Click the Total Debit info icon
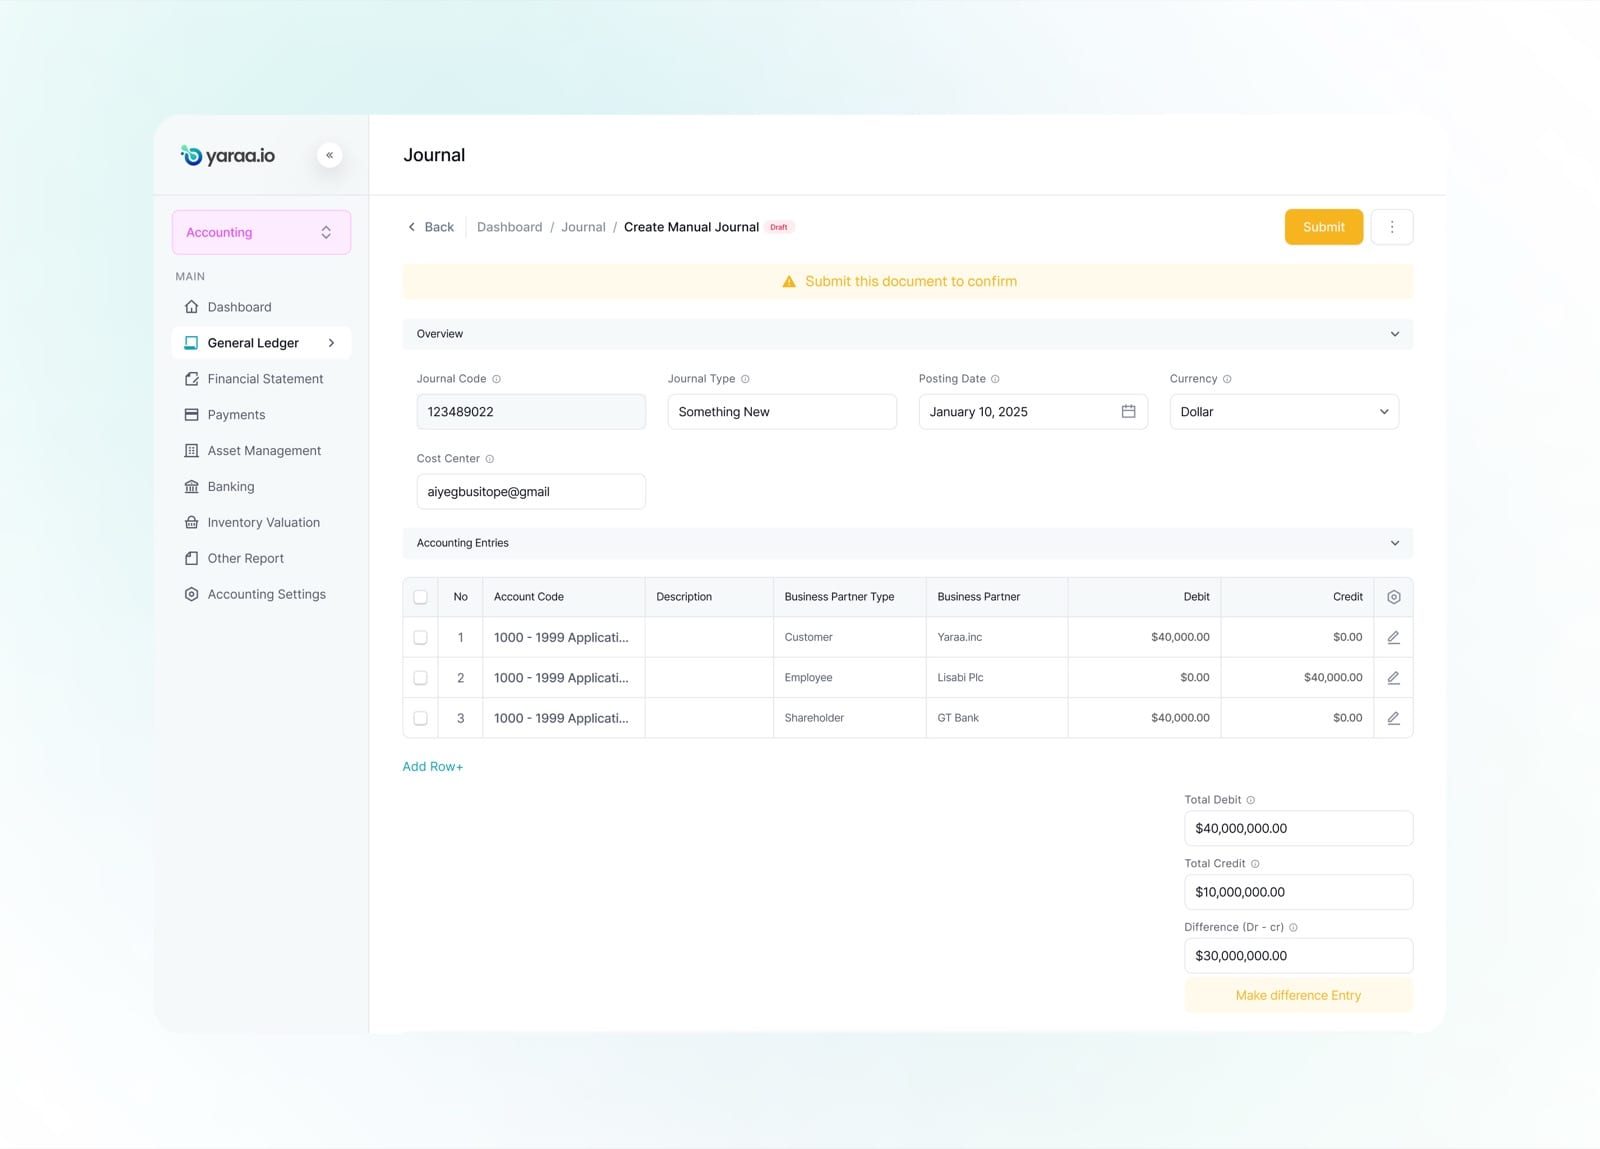 coord(1251,800)
